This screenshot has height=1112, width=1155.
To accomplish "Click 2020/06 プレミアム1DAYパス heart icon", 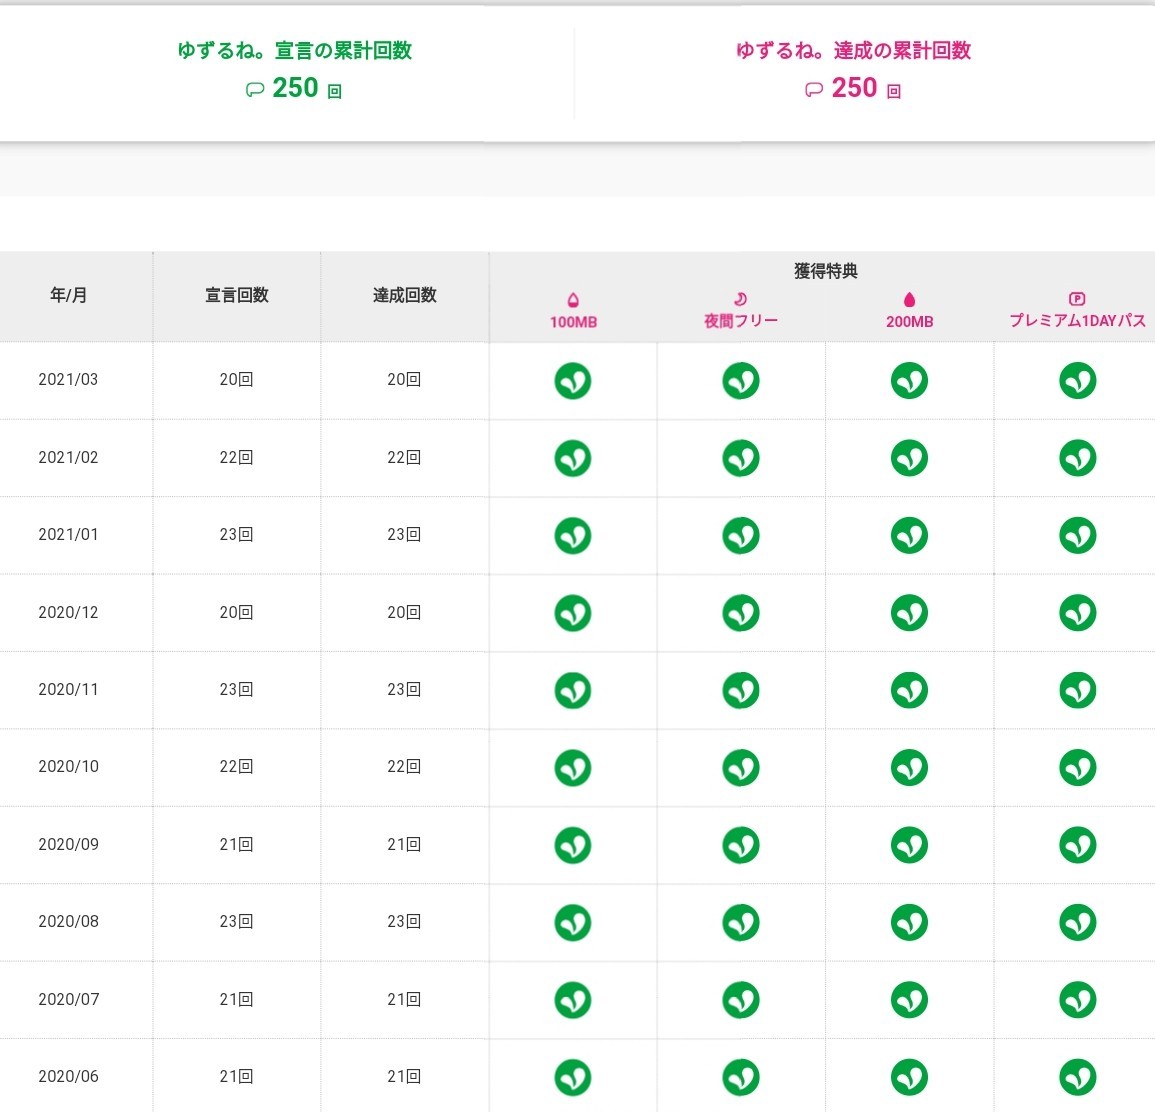I will [x=1077, y=1077].
